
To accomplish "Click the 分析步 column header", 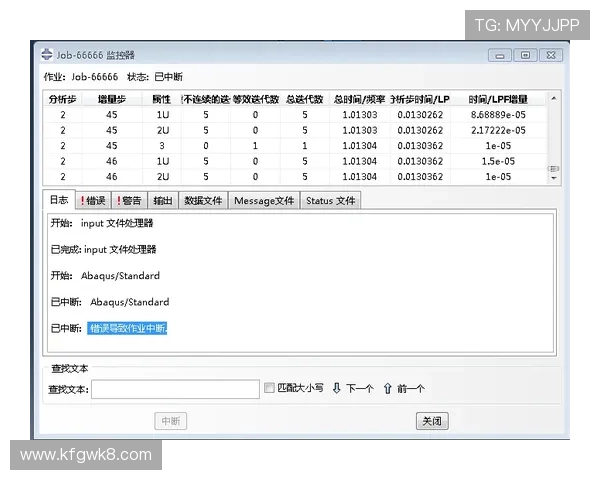I will click(62, 100).
